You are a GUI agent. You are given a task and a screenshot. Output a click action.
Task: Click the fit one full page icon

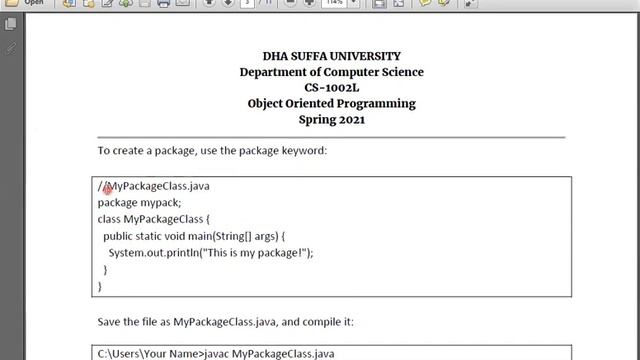point(399,3)
